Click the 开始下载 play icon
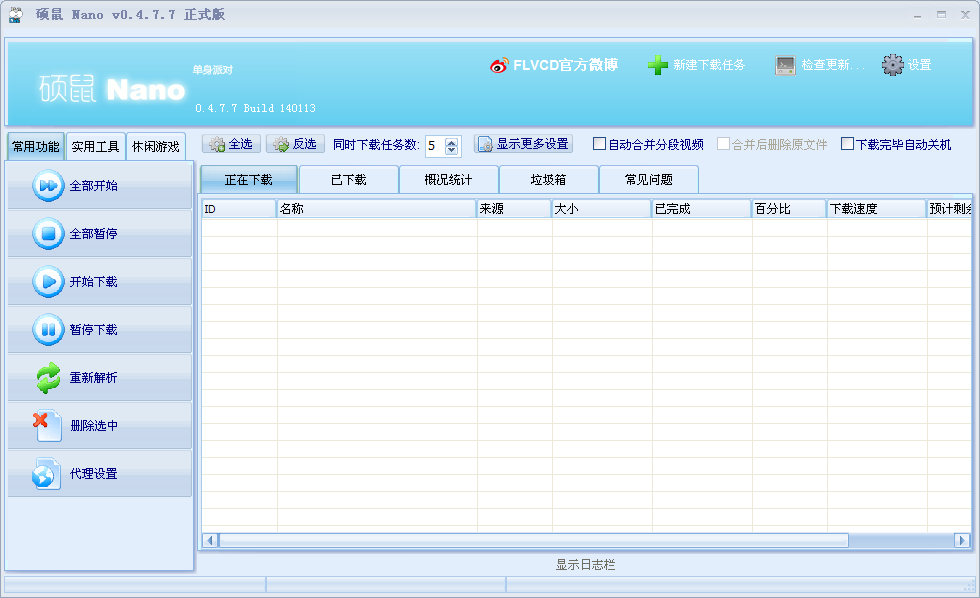The image size is (980, 598). [x=48, y=282]
